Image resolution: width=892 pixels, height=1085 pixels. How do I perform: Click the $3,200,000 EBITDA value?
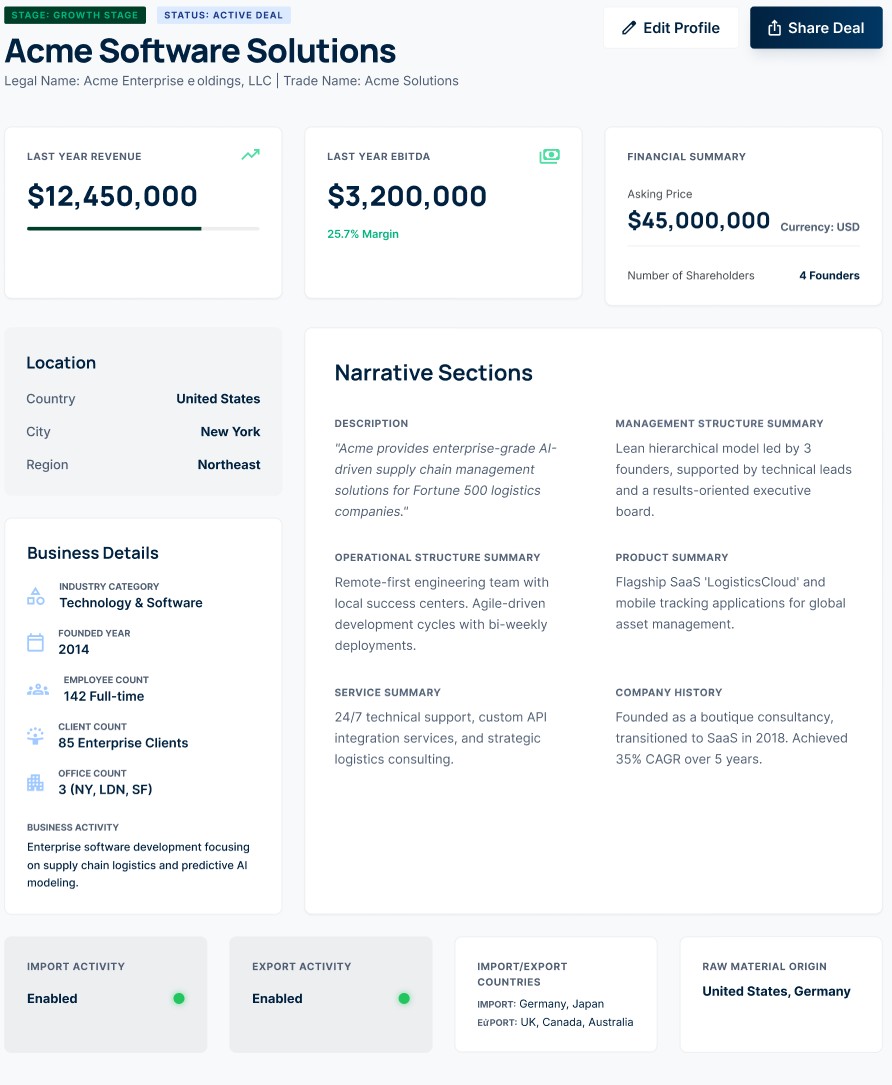[x=407, y=196]
